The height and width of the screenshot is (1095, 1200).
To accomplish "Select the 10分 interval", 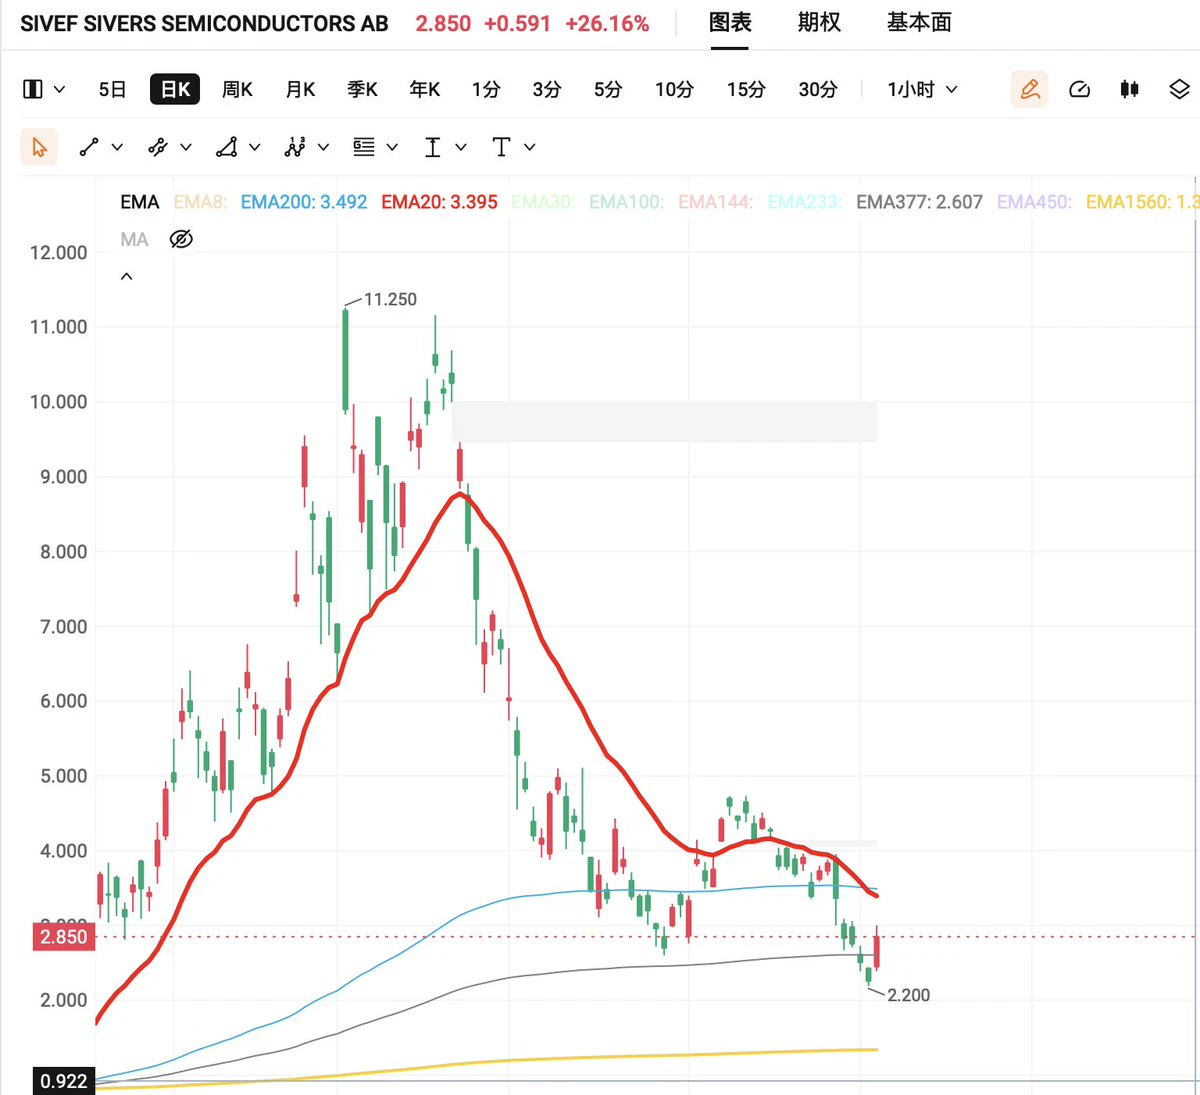I will point(674,89).
